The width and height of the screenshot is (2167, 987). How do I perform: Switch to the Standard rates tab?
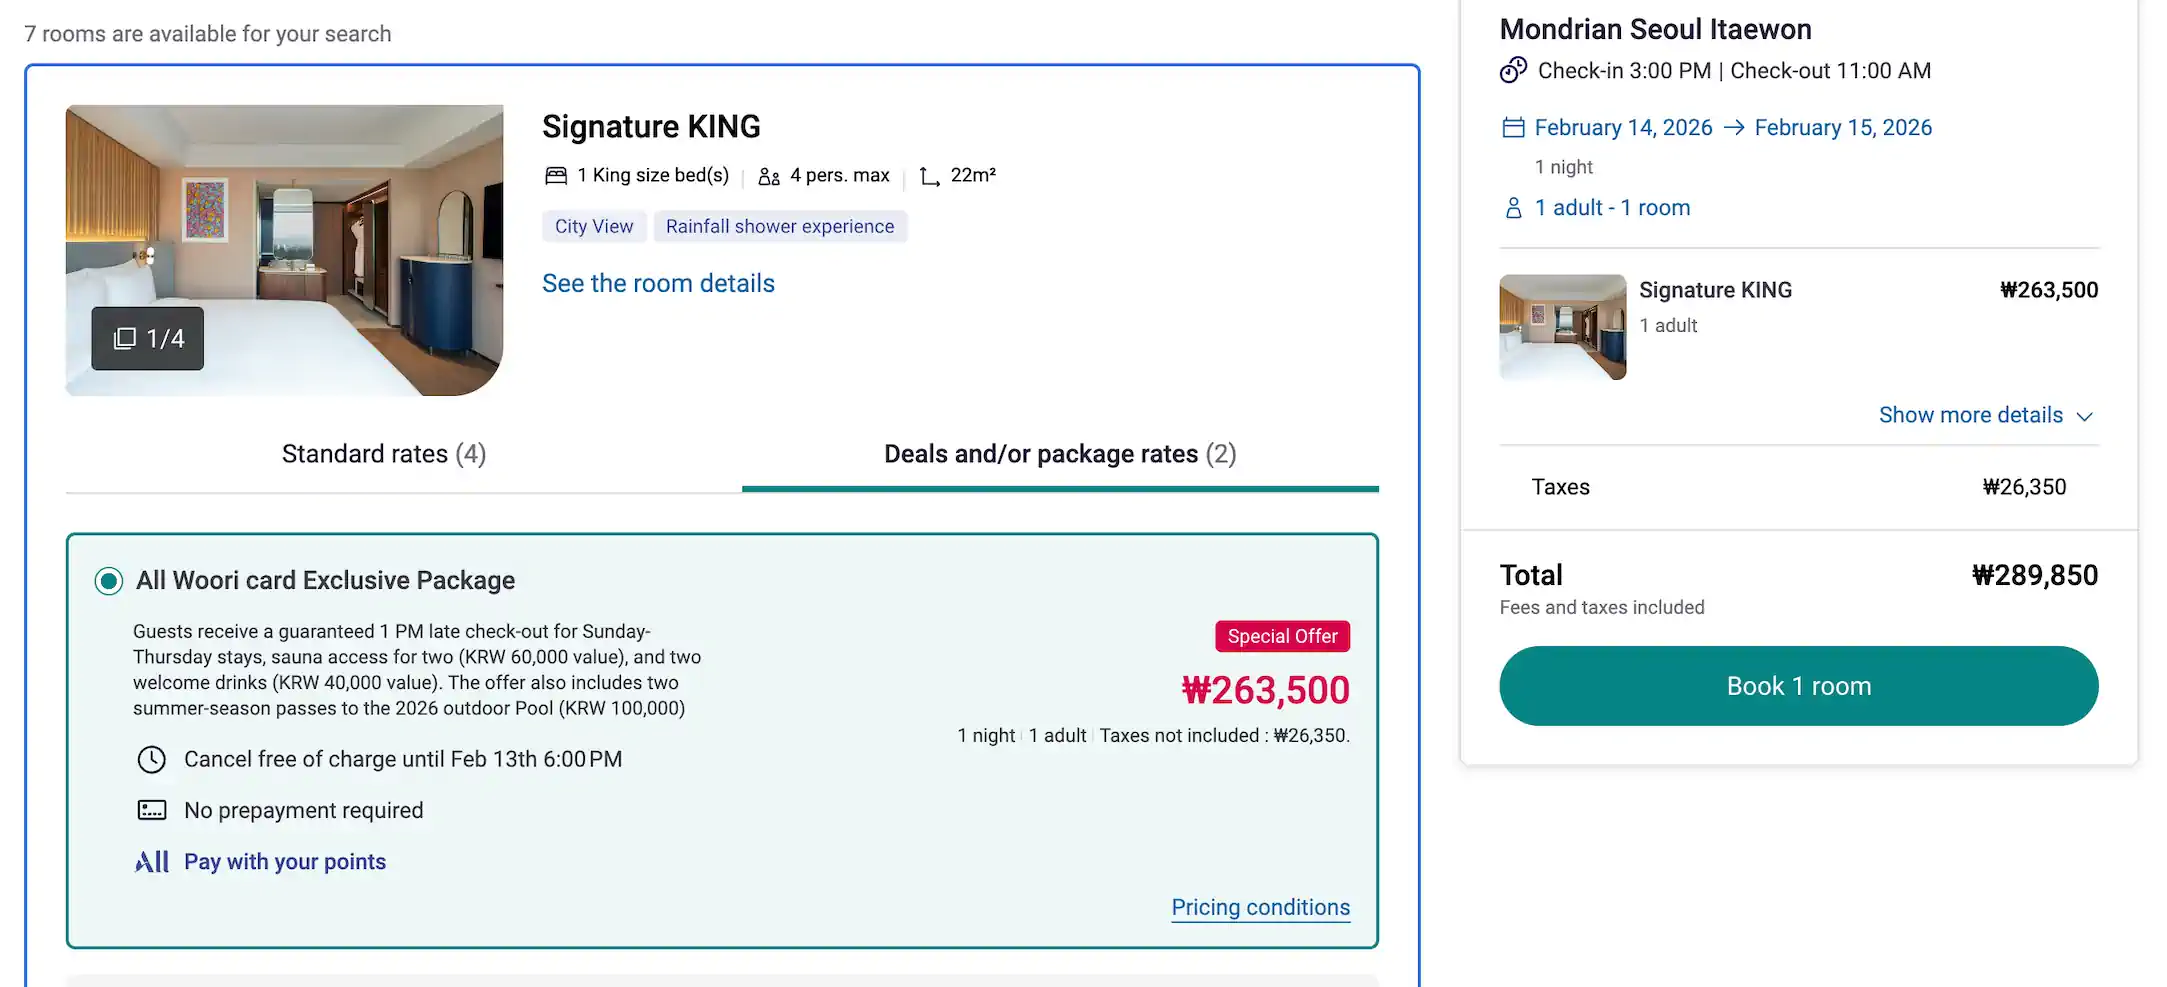tap(384, 454)
